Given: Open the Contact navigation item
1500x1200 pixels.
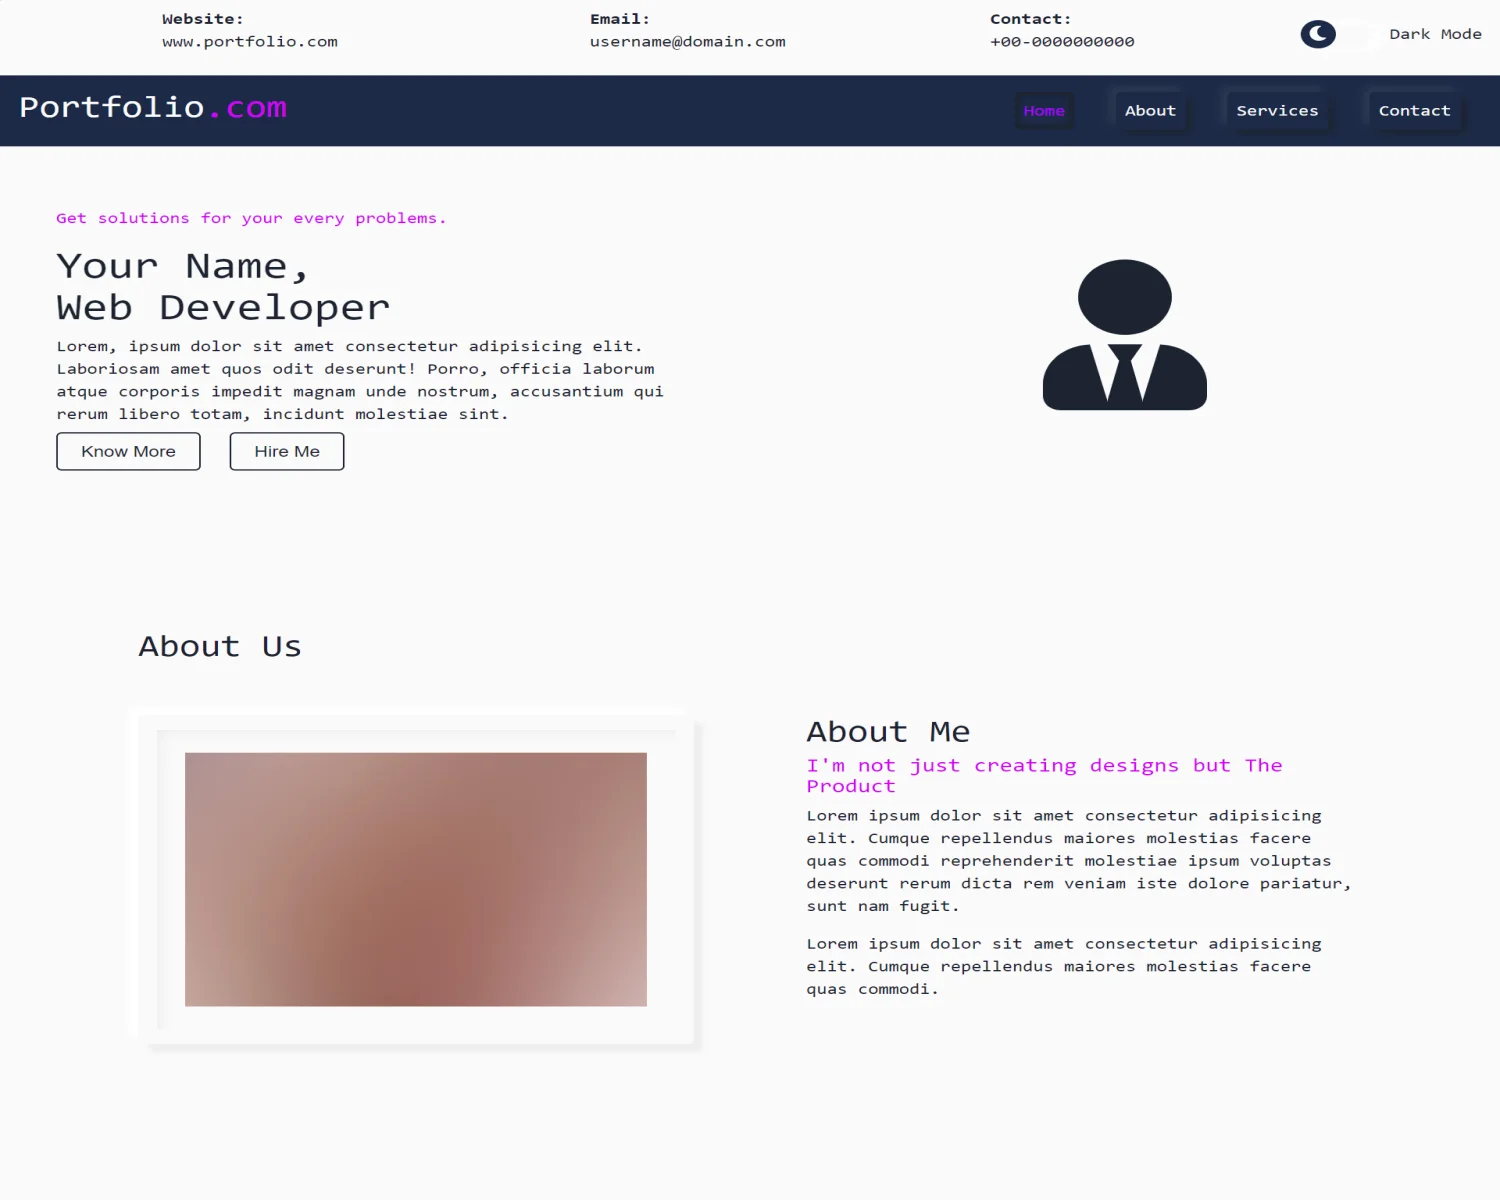Looking at the screenshot, I should (x=1414, y=110).
